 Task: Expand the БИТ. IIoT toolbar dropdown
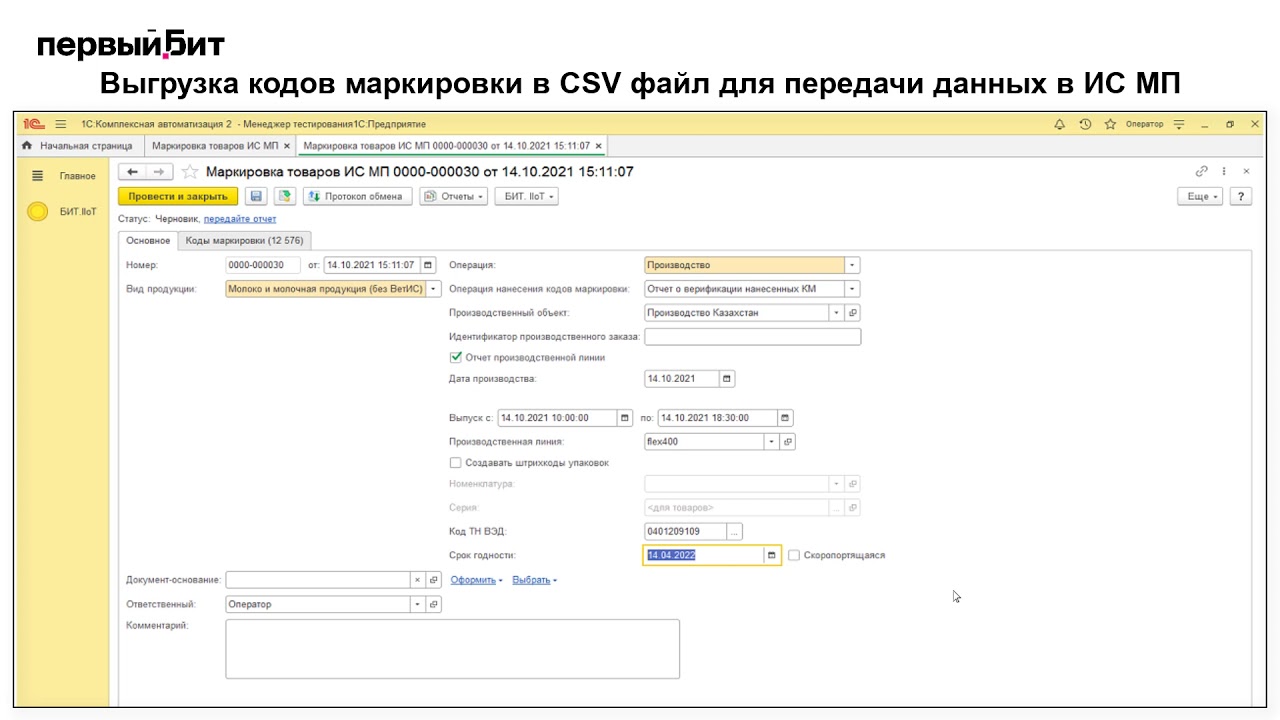coord(526,196)
